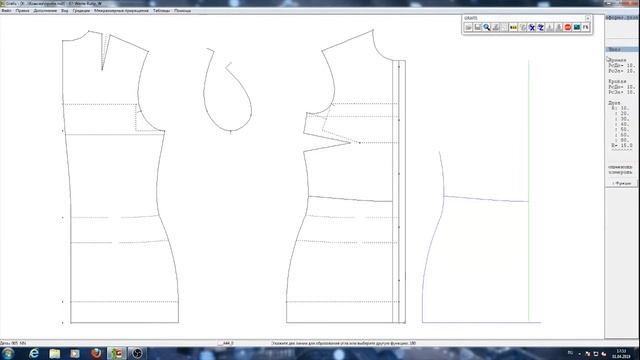This screenshot has height=360, width=640.
Task: Open the Межразмерные приращения menu
Action: [121, 11]
